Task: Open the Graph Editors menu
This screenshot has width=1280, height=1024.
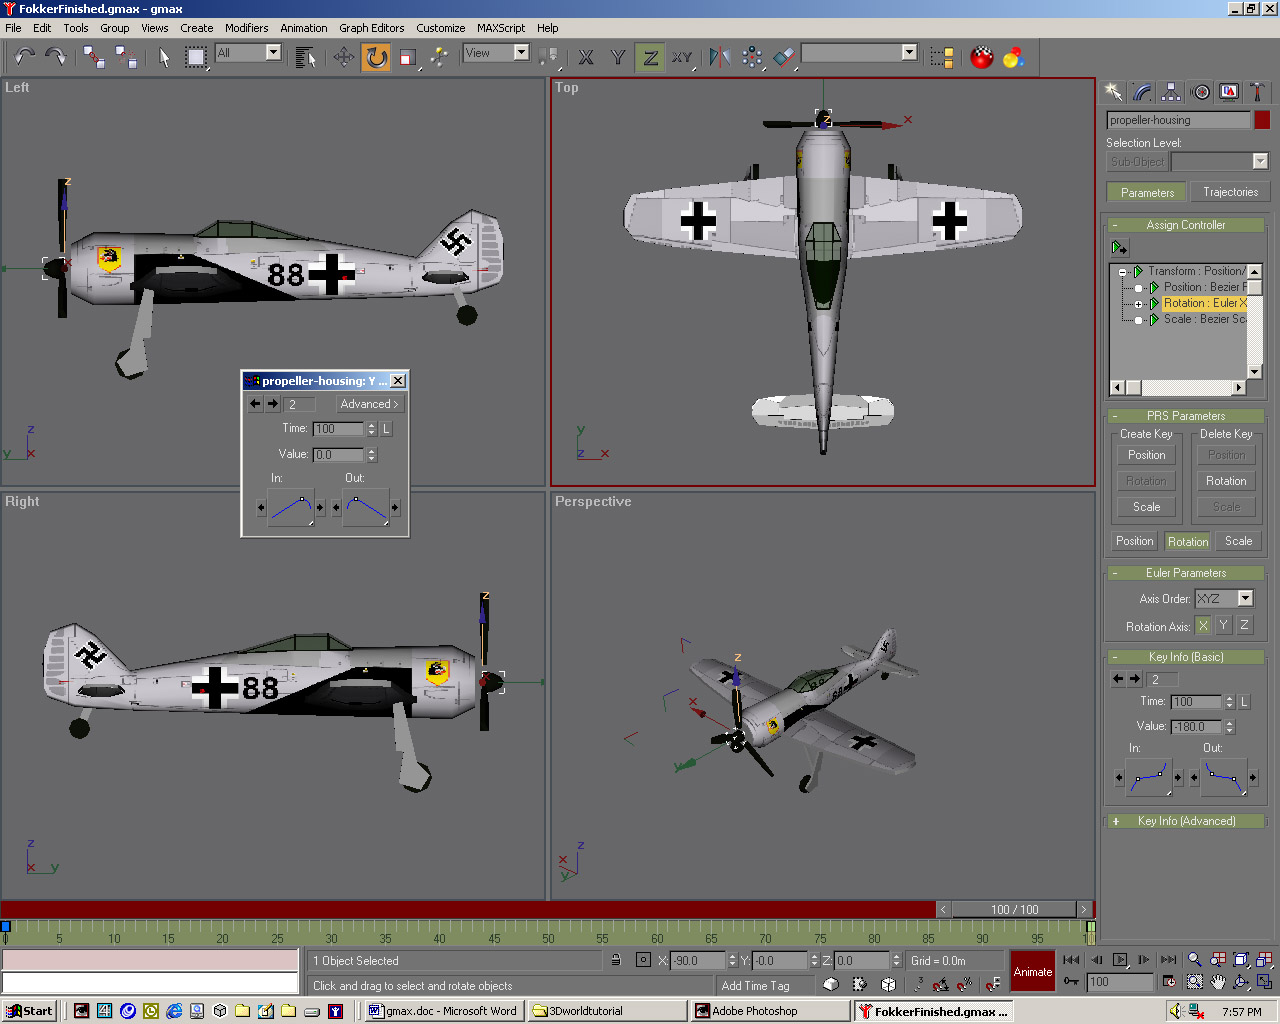Action: pos(371,28)
